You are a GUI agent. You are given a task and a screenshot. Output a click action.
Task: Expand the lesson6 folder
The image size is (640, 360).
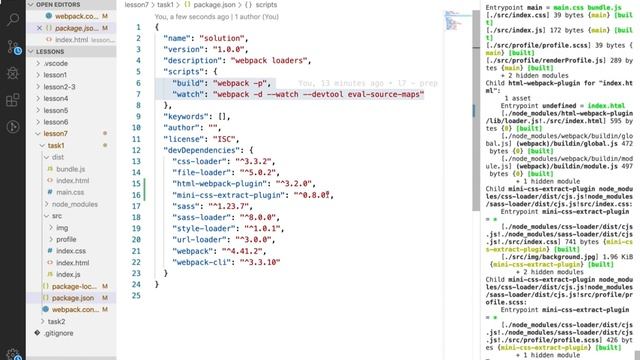tap(38, 122)
